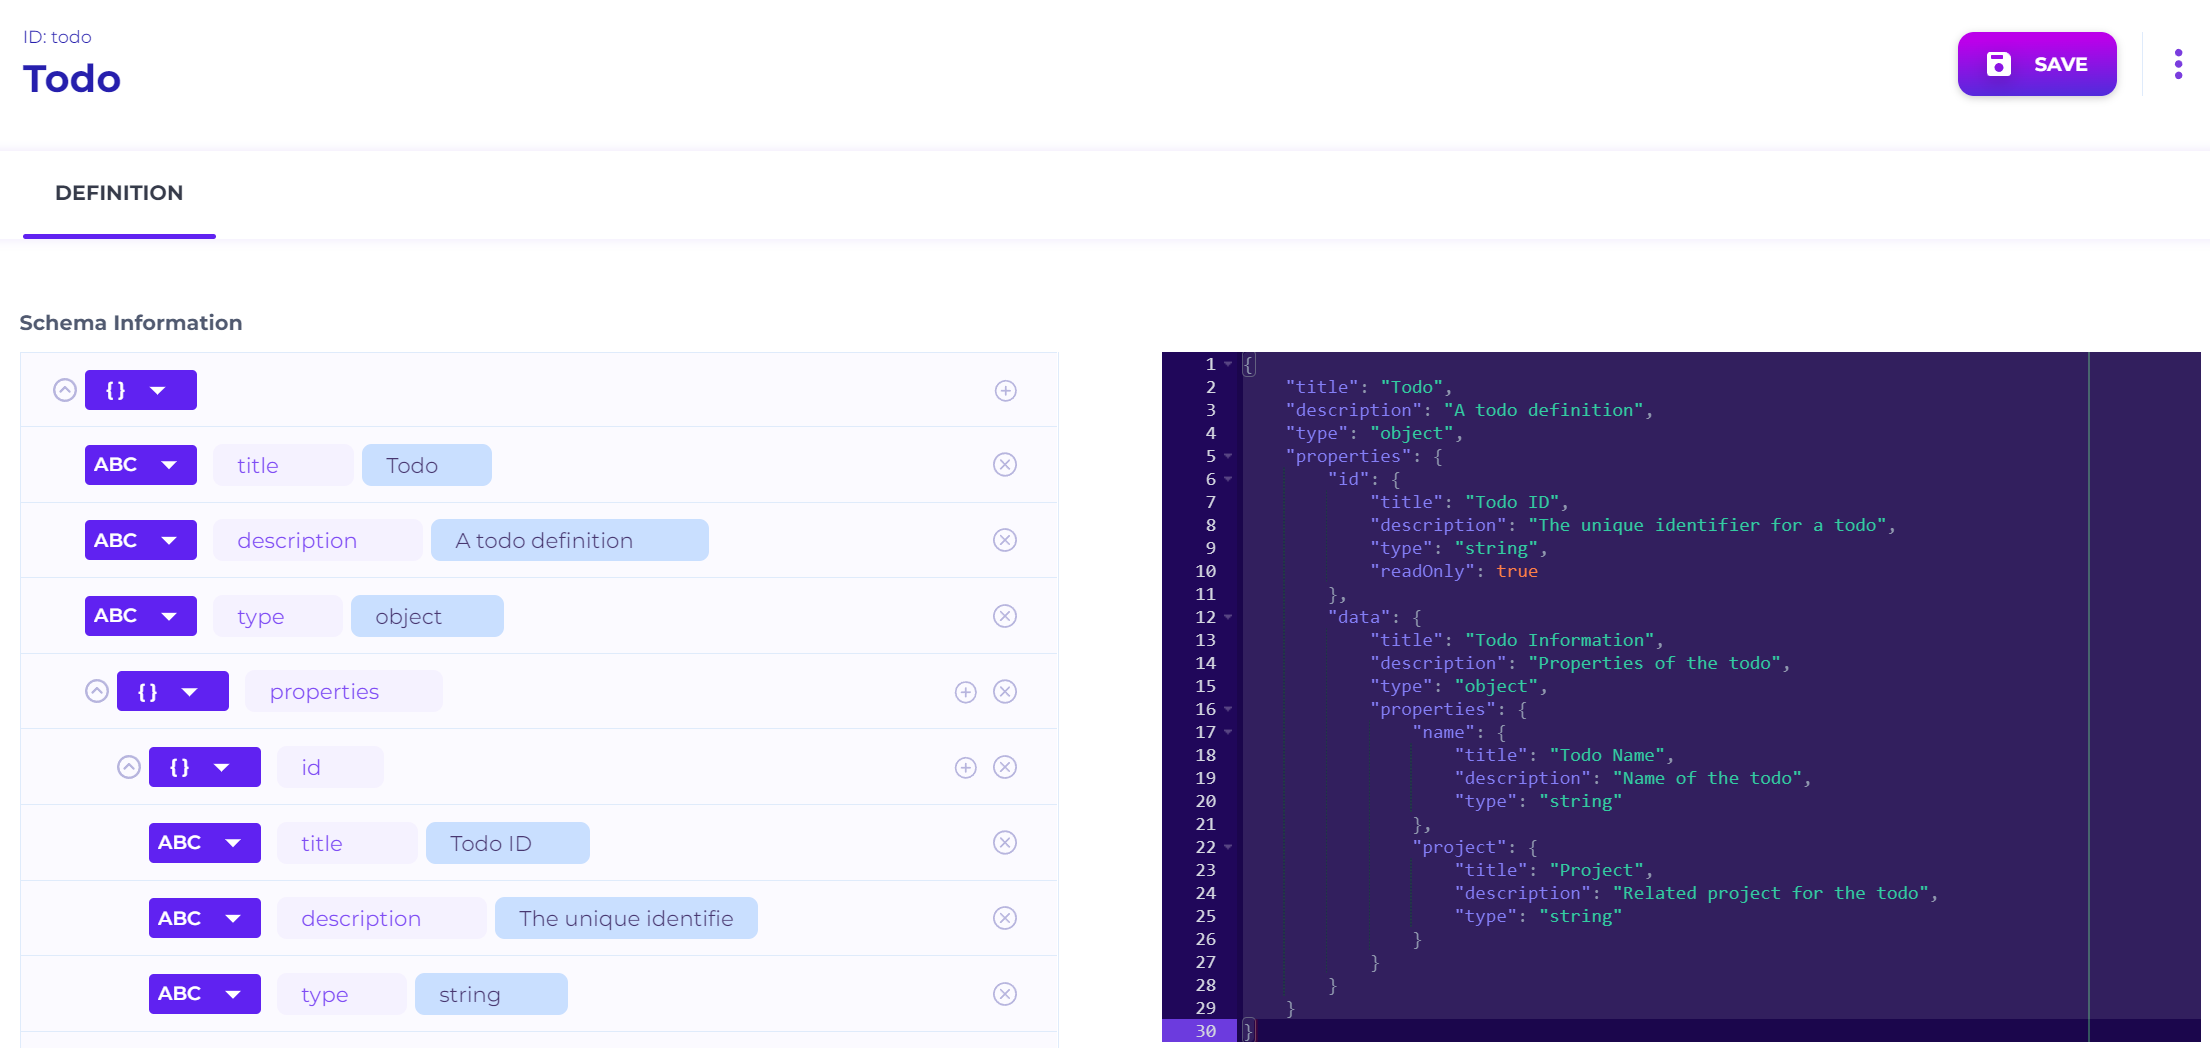This screenshot has width=2210, height=1048.
Task: Remove the root title row
Action: tap(1004, 465)
